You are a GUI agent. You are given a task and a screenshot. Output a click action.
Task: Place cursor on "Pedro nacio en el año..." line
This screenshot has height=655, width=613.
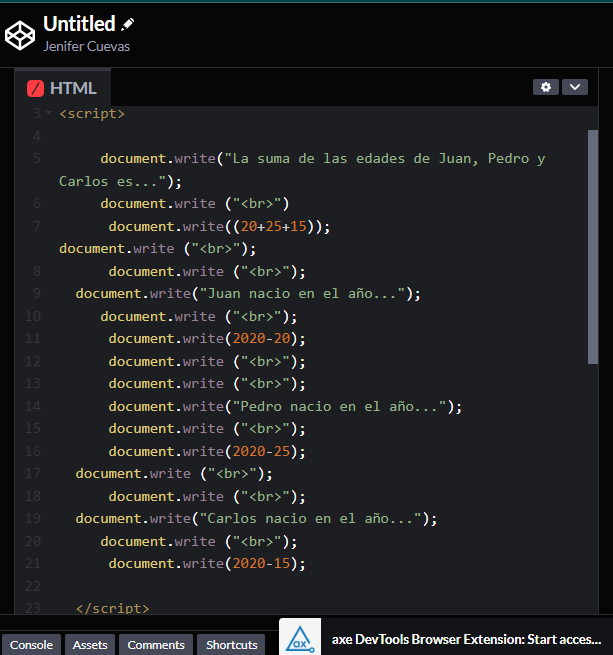(x=285, y=406)
